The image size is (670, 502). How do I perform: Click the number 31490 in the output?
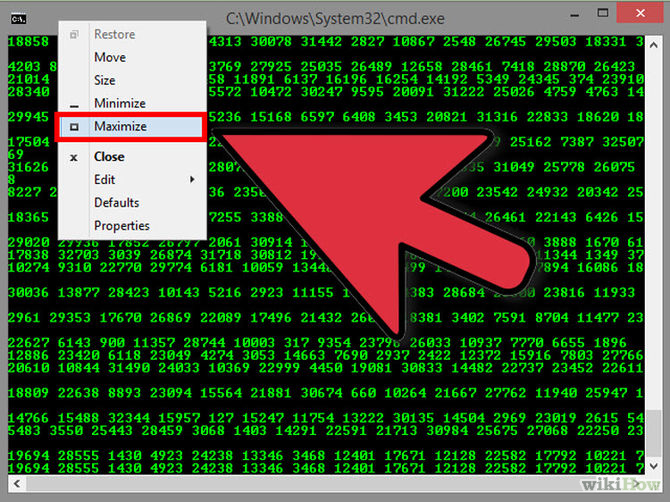coord(129,368)
